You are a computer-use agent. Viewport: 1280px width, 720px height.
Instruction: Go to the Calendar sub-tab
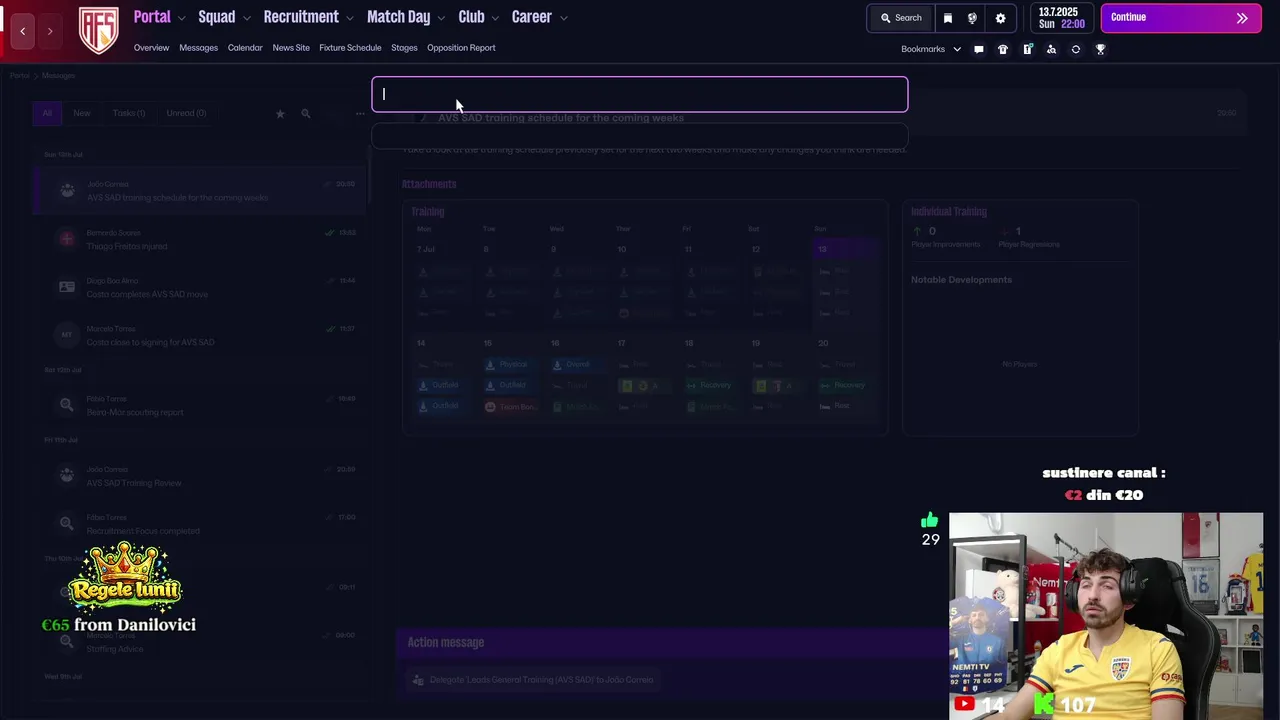[245, 48]
